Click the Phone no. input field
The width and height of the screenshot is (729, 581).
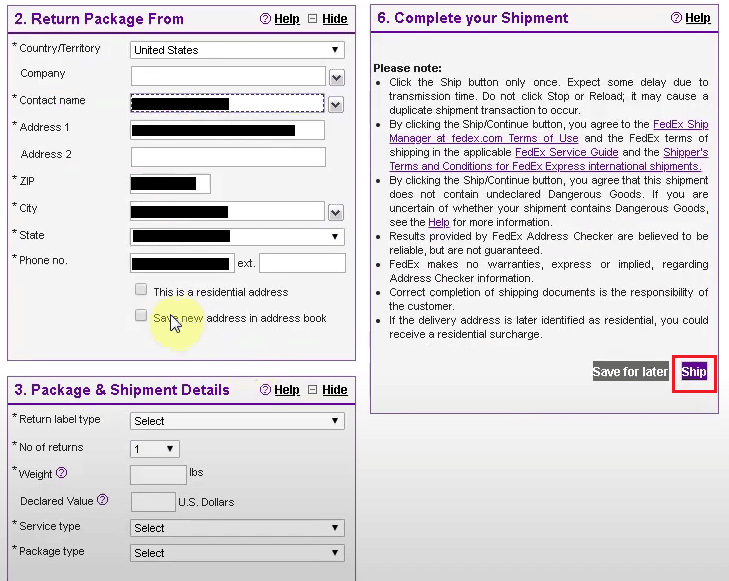coord(182,263)
